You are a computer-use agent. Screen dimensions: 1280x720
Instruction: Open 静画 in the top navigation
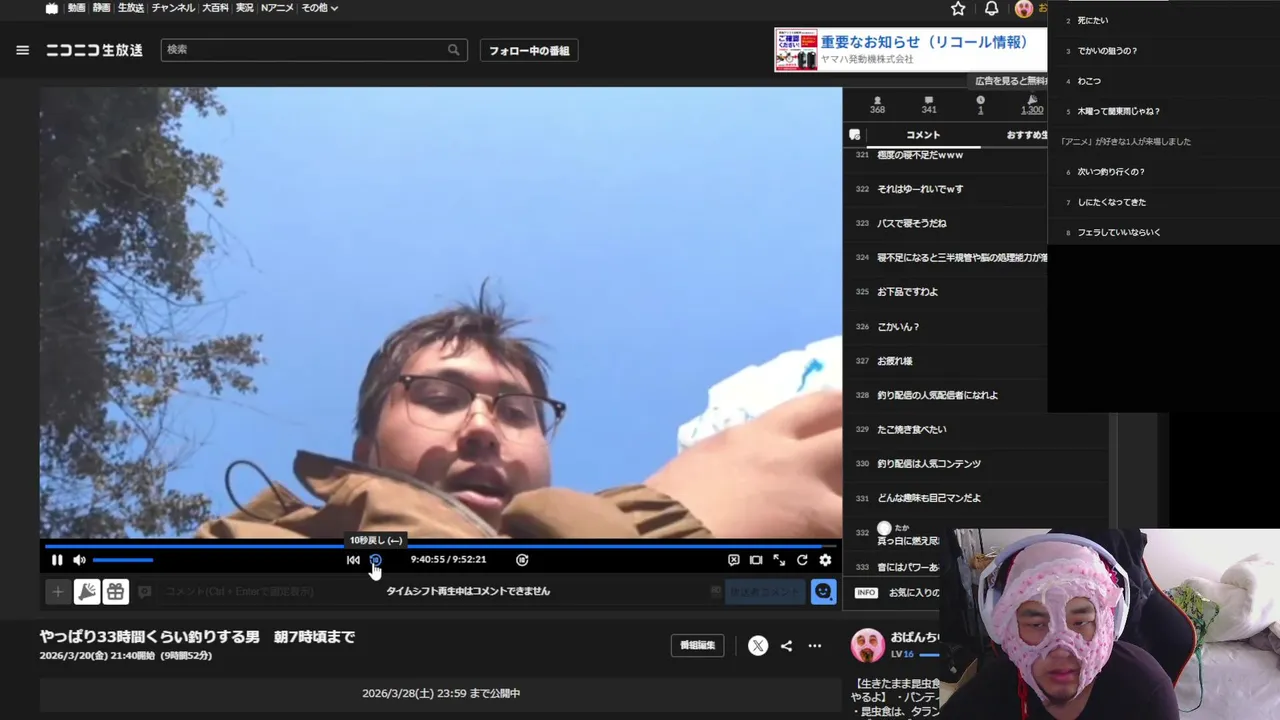(x=101, y=8)
